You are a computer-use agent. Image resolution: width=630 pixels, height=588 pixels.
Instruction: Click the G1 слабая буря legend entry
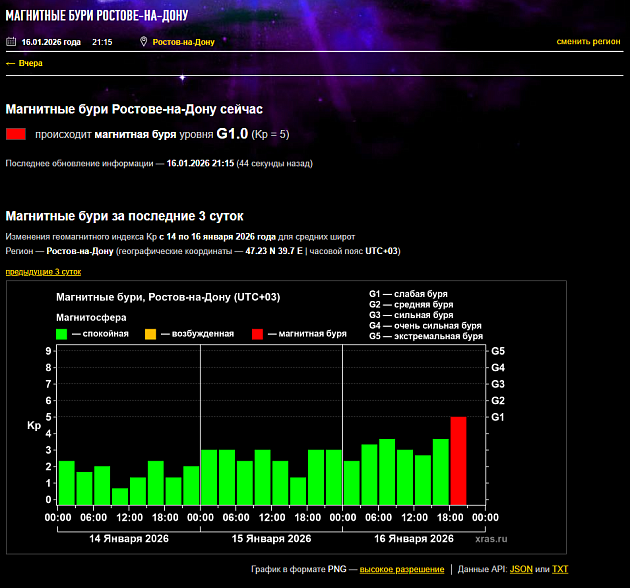tap(410, 293)
